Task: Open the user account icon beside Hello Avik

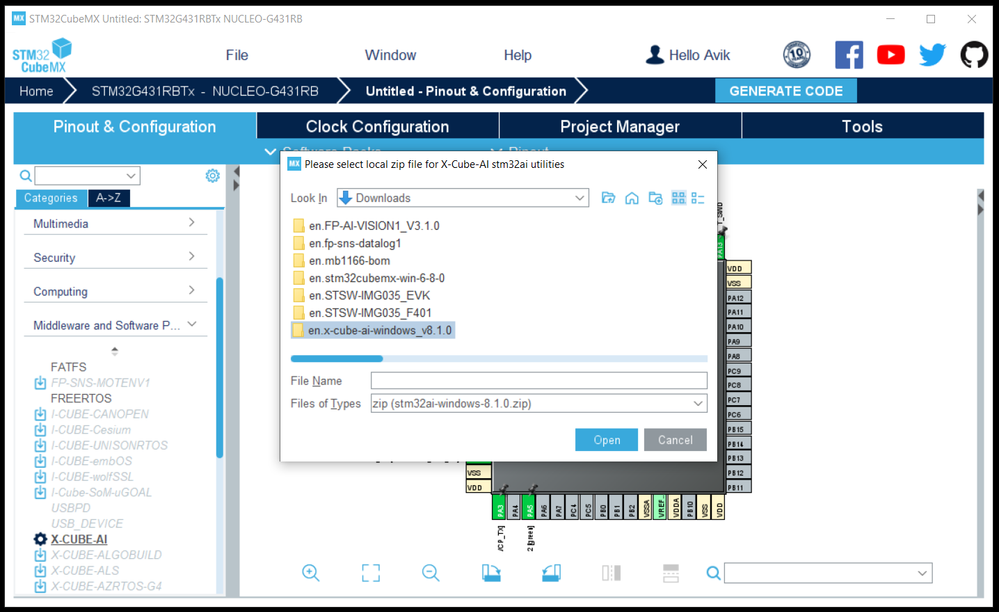Action: (x=654, y=55)
